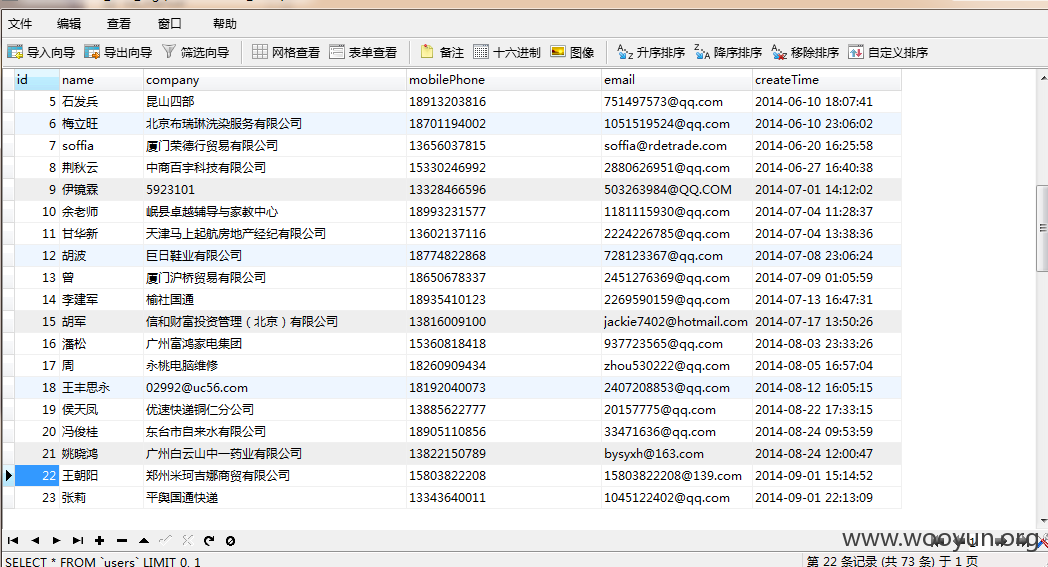Open the 查看 menu
Screen dimensions: 1048x567
(x=119, y=24)
